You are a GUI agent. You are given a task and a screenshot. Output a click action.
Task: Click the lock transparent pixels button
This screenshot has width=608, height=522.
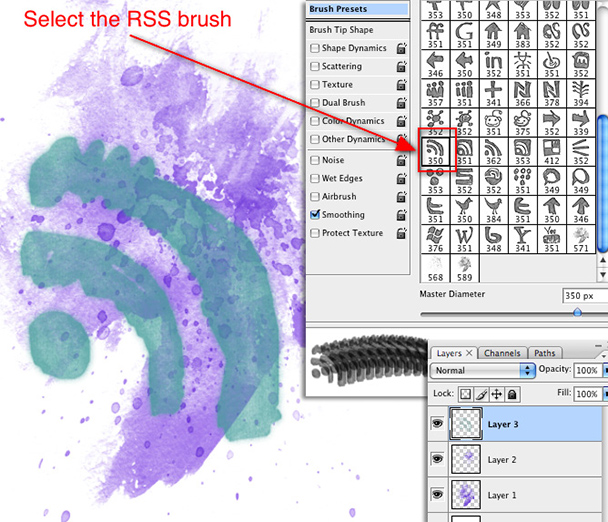[x=465, y=394]
